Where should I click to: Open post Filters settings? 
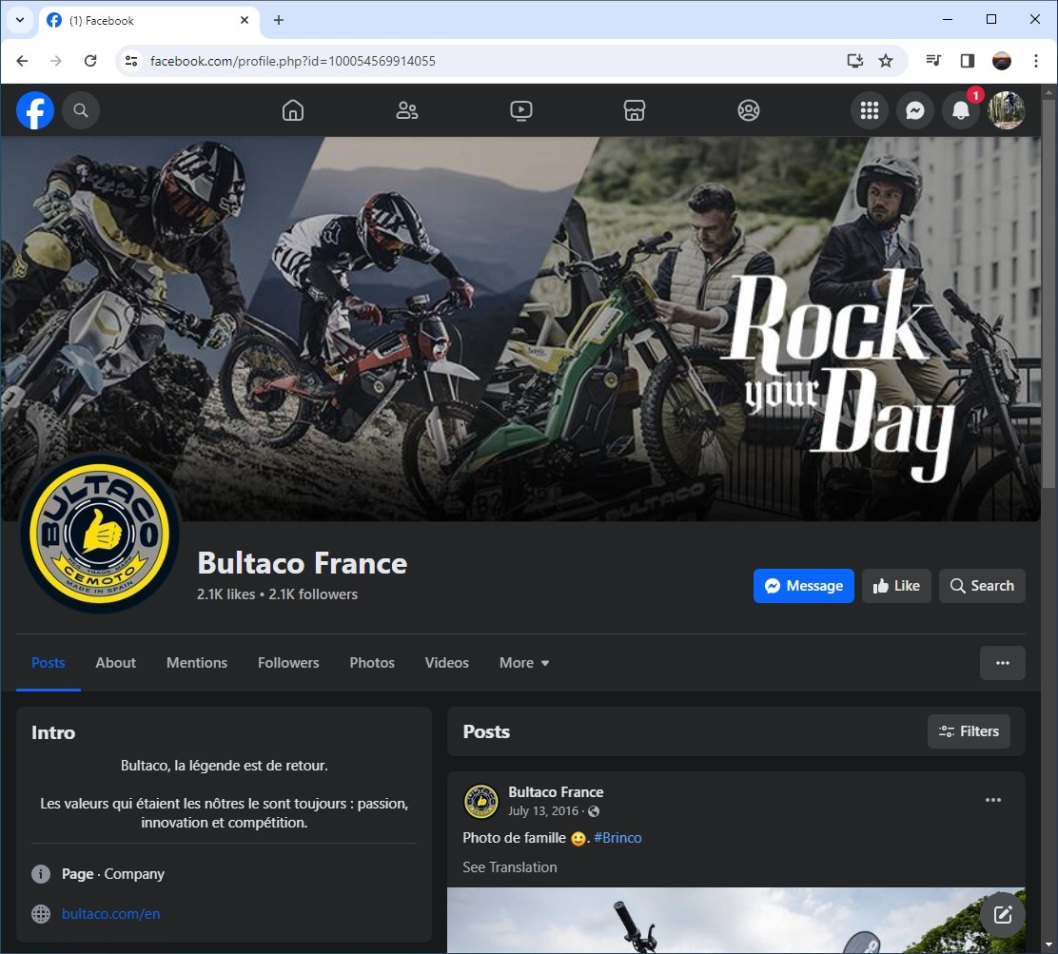pos(968,731)
